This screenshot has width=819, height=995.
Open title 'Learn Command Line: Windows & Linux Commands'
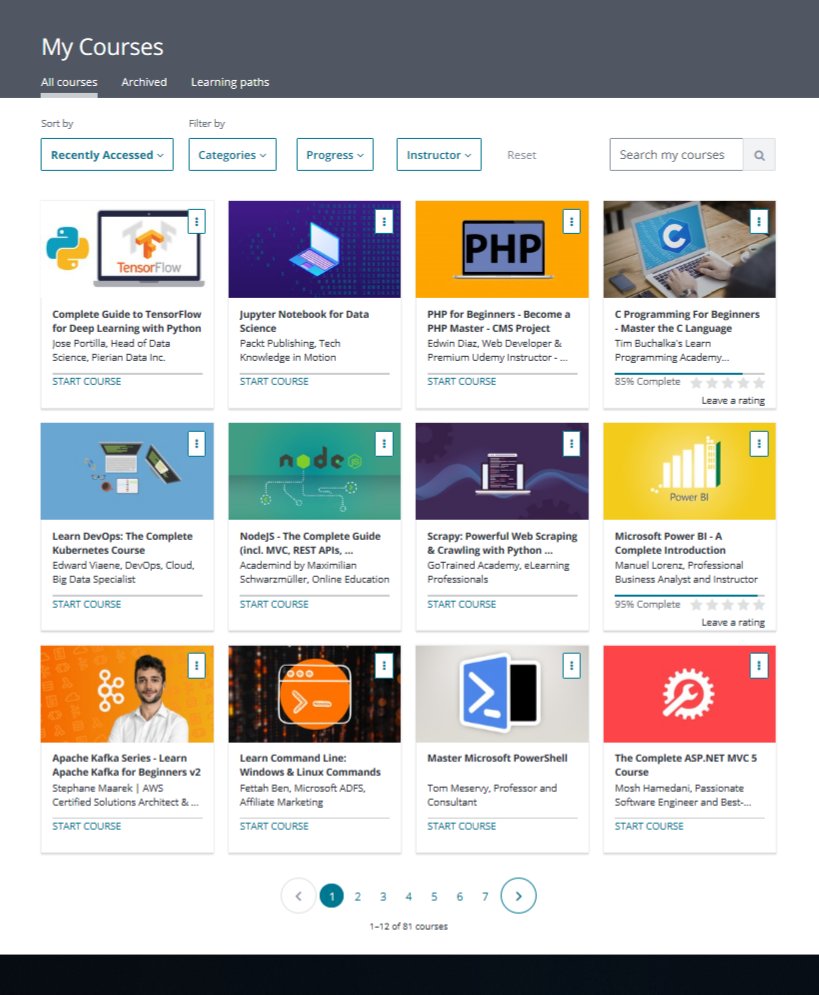(310, 765)
